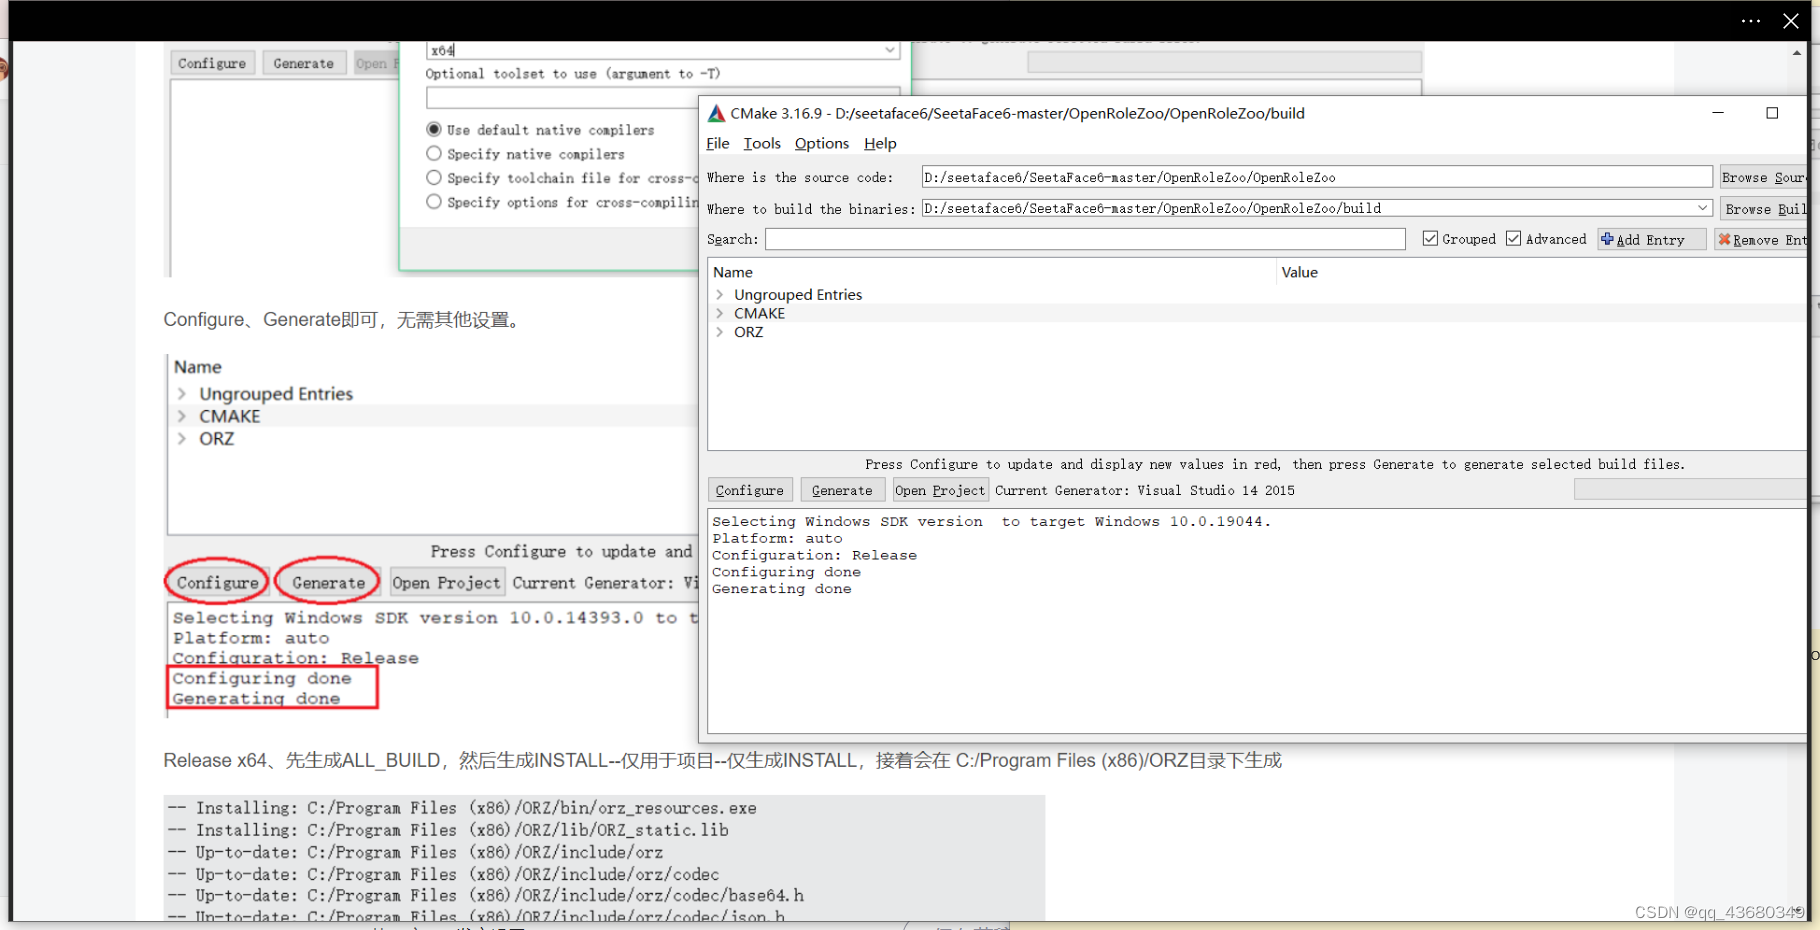This screenshot has width=1820, height=930.
Task: Select the "Specify native compilers" radio button
Action: (434, 153)
